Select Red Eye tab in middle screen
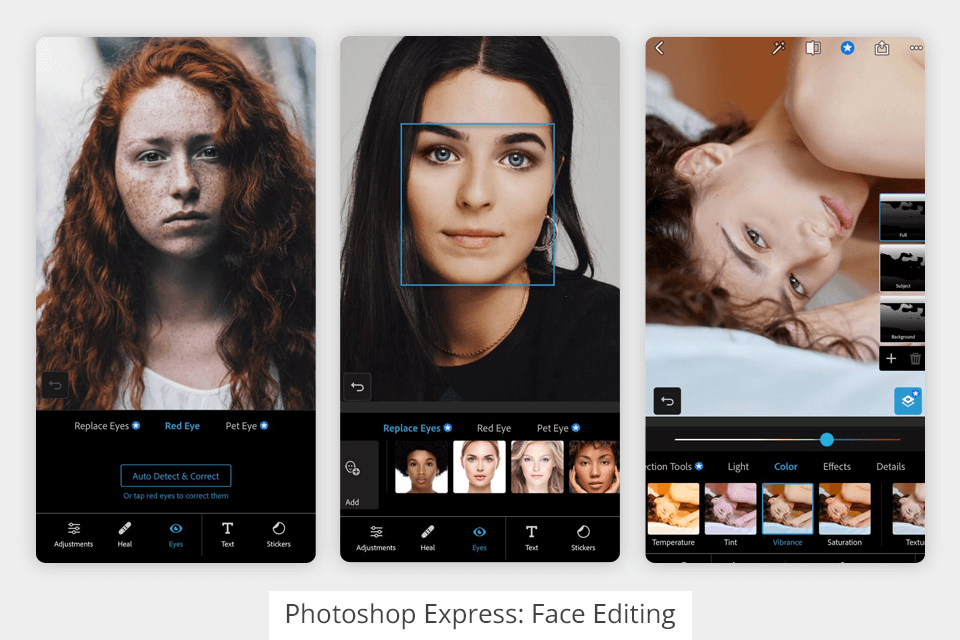 tap(494, 428)
